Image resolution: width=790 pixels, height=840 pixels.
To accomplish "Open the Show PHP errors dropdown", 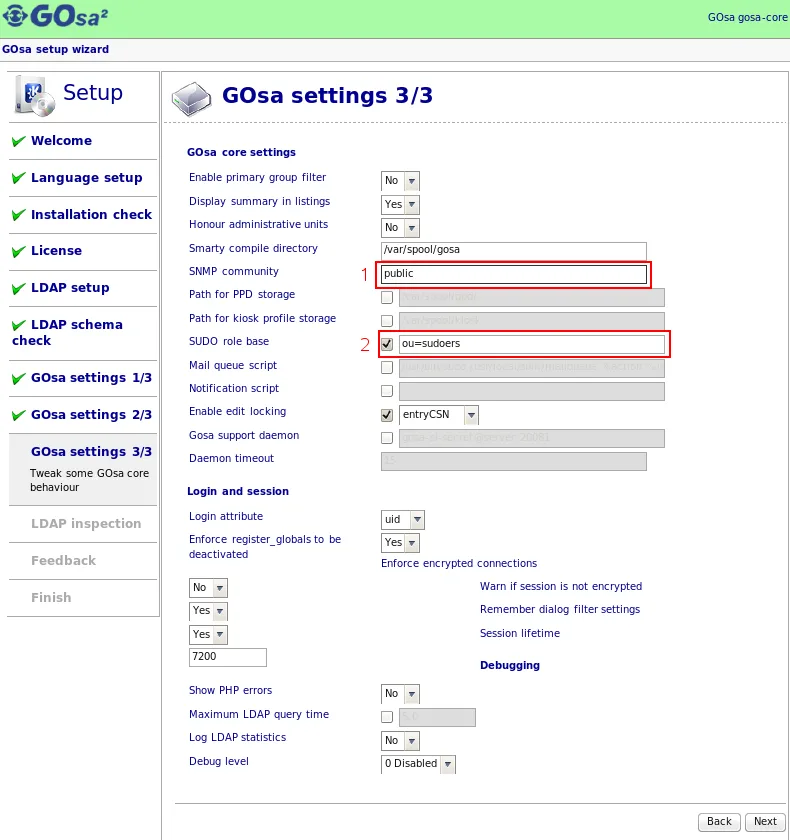I will coord(400,694).
